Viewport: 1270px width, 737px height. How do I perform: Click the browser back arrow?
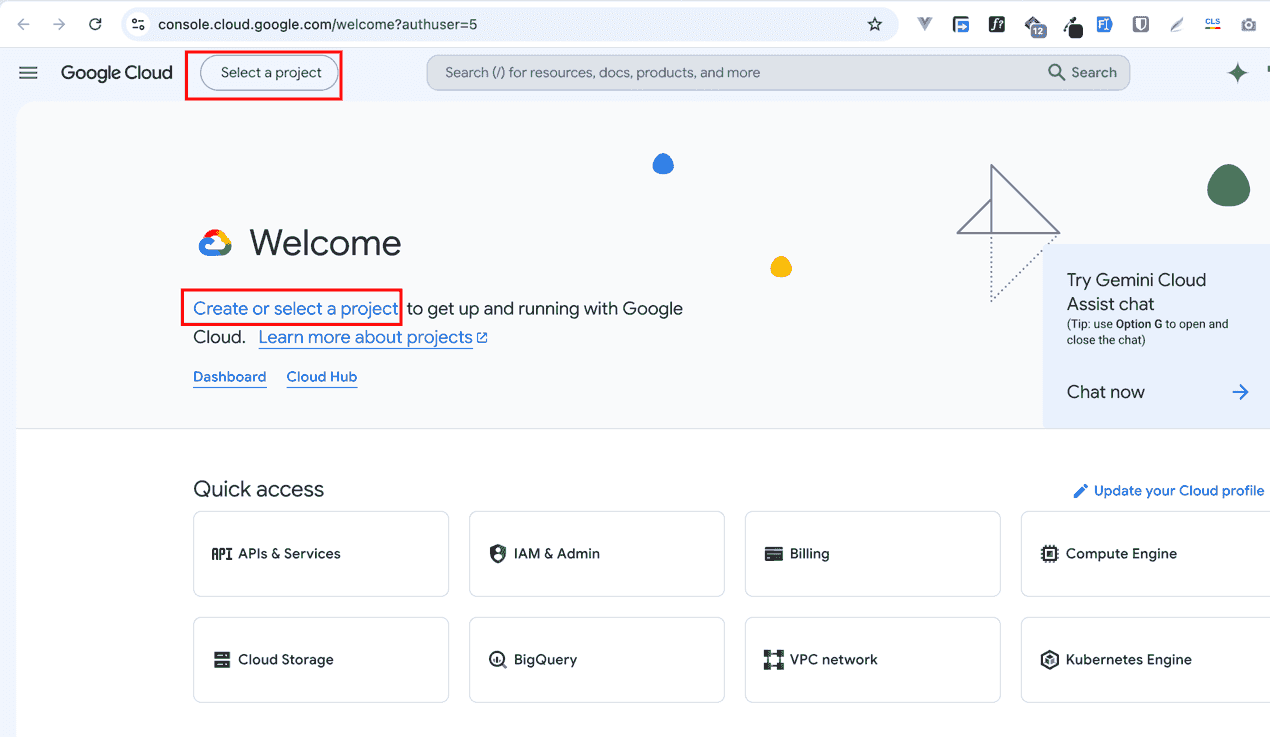tap(24, 24)
